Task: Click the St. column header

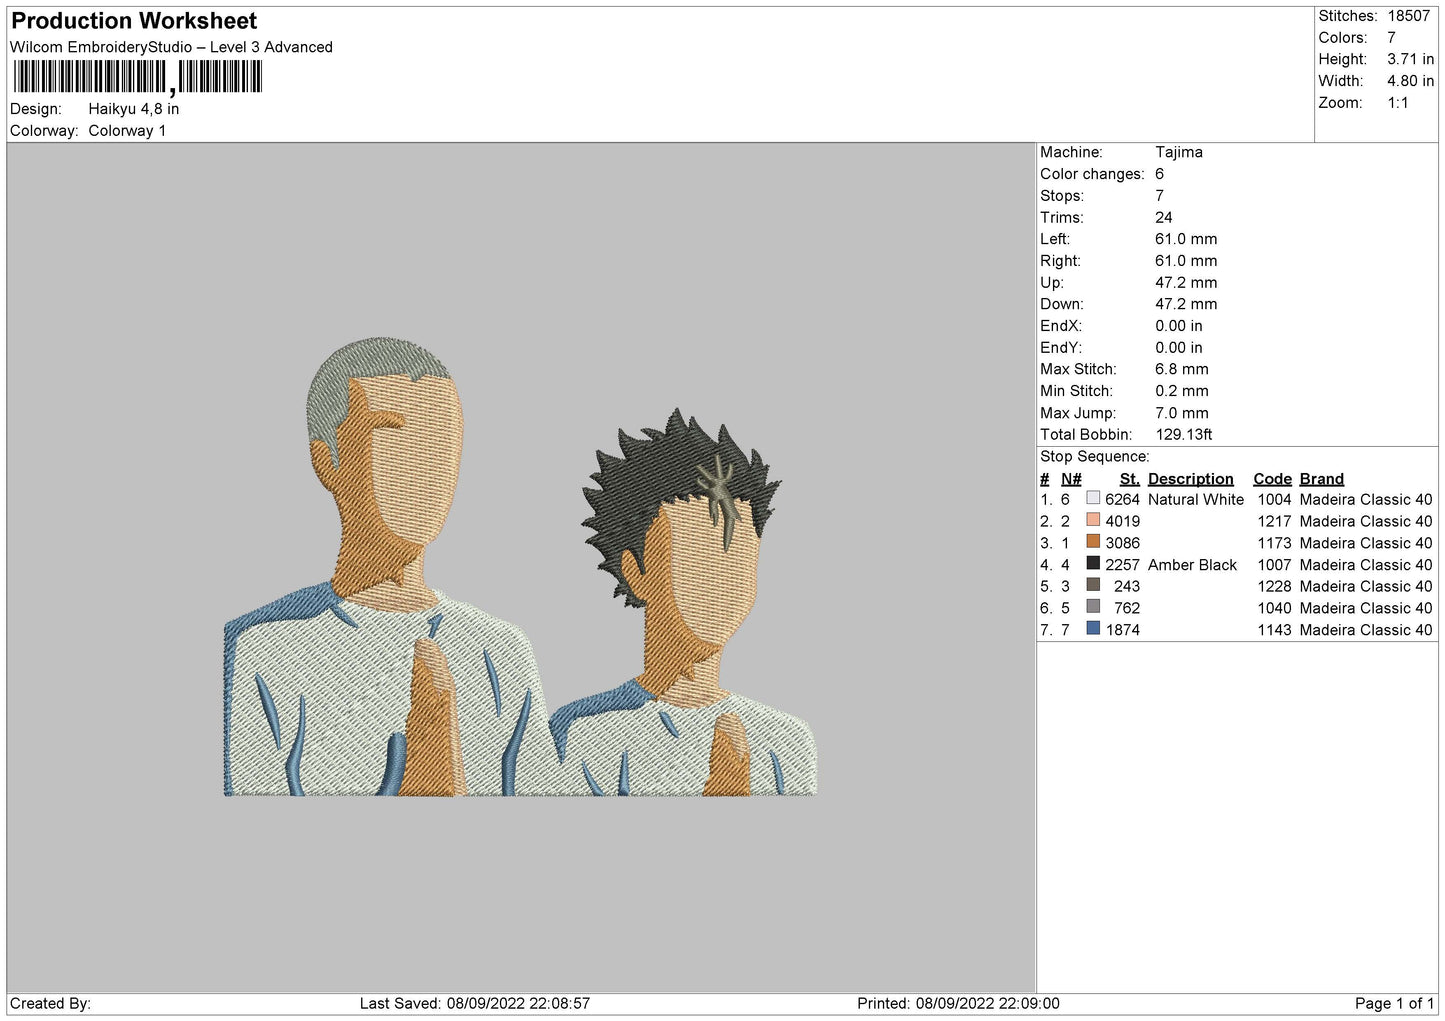Action: click(x=1129, y=479)
